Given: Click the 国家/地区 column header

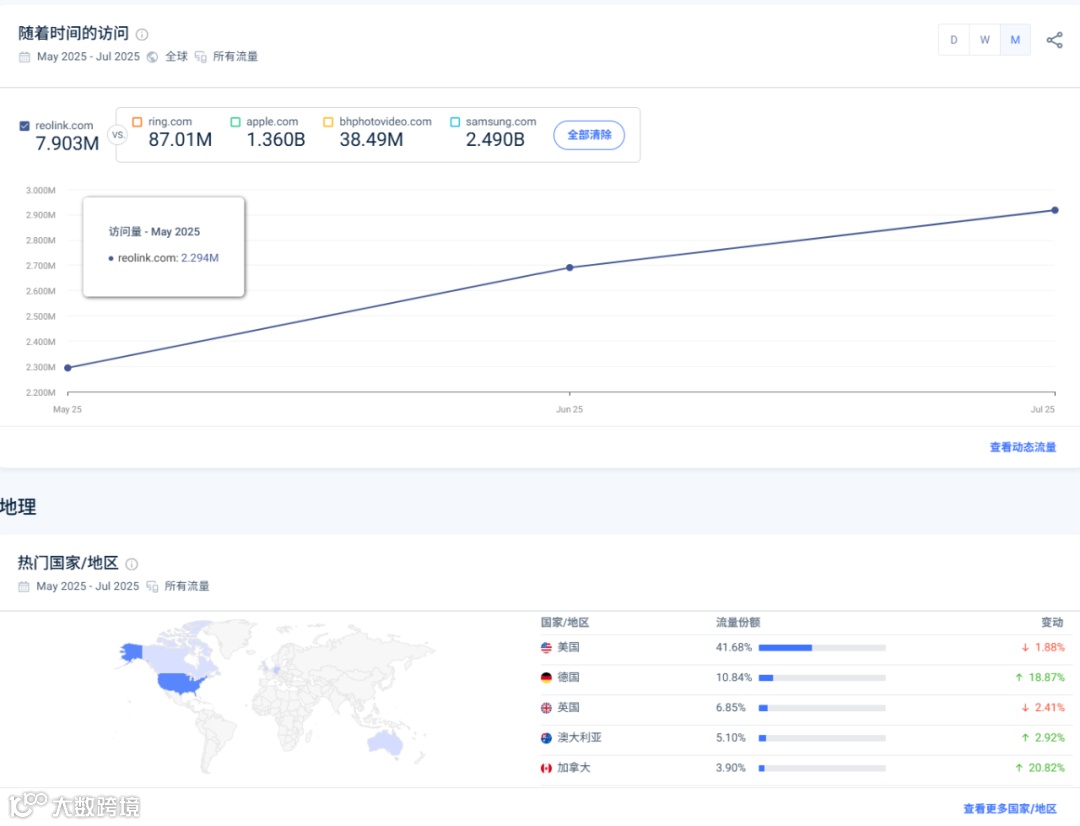Looking at the screenshot, I should (565, 623).
